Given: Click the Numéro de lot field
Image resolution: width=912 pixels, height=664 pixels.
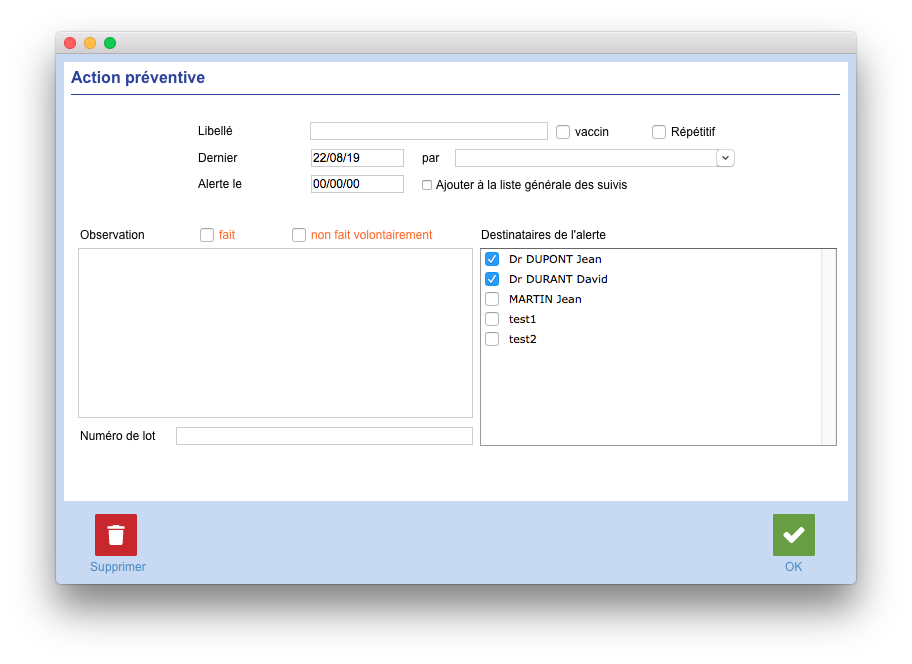Looking at the screenshot, I should coord(324,436).
